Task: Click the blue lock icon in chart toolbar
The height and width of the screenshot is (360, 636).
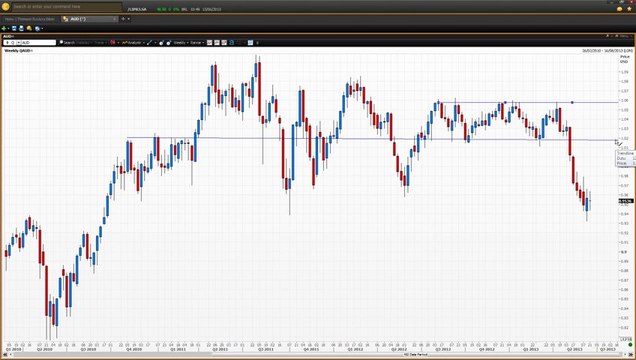Action: (232, 43)
